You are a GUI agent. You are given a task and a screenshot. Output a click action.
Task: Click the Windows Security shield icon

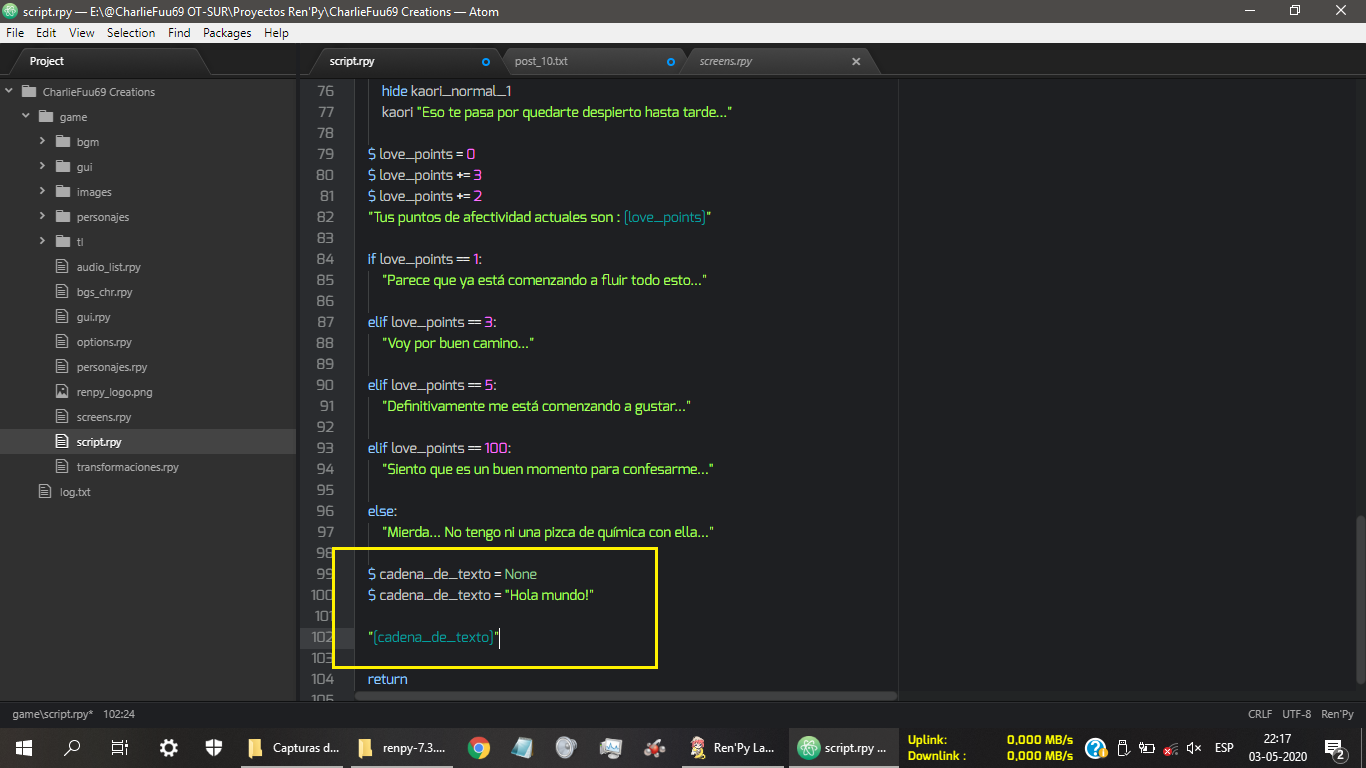click(214, 747)
